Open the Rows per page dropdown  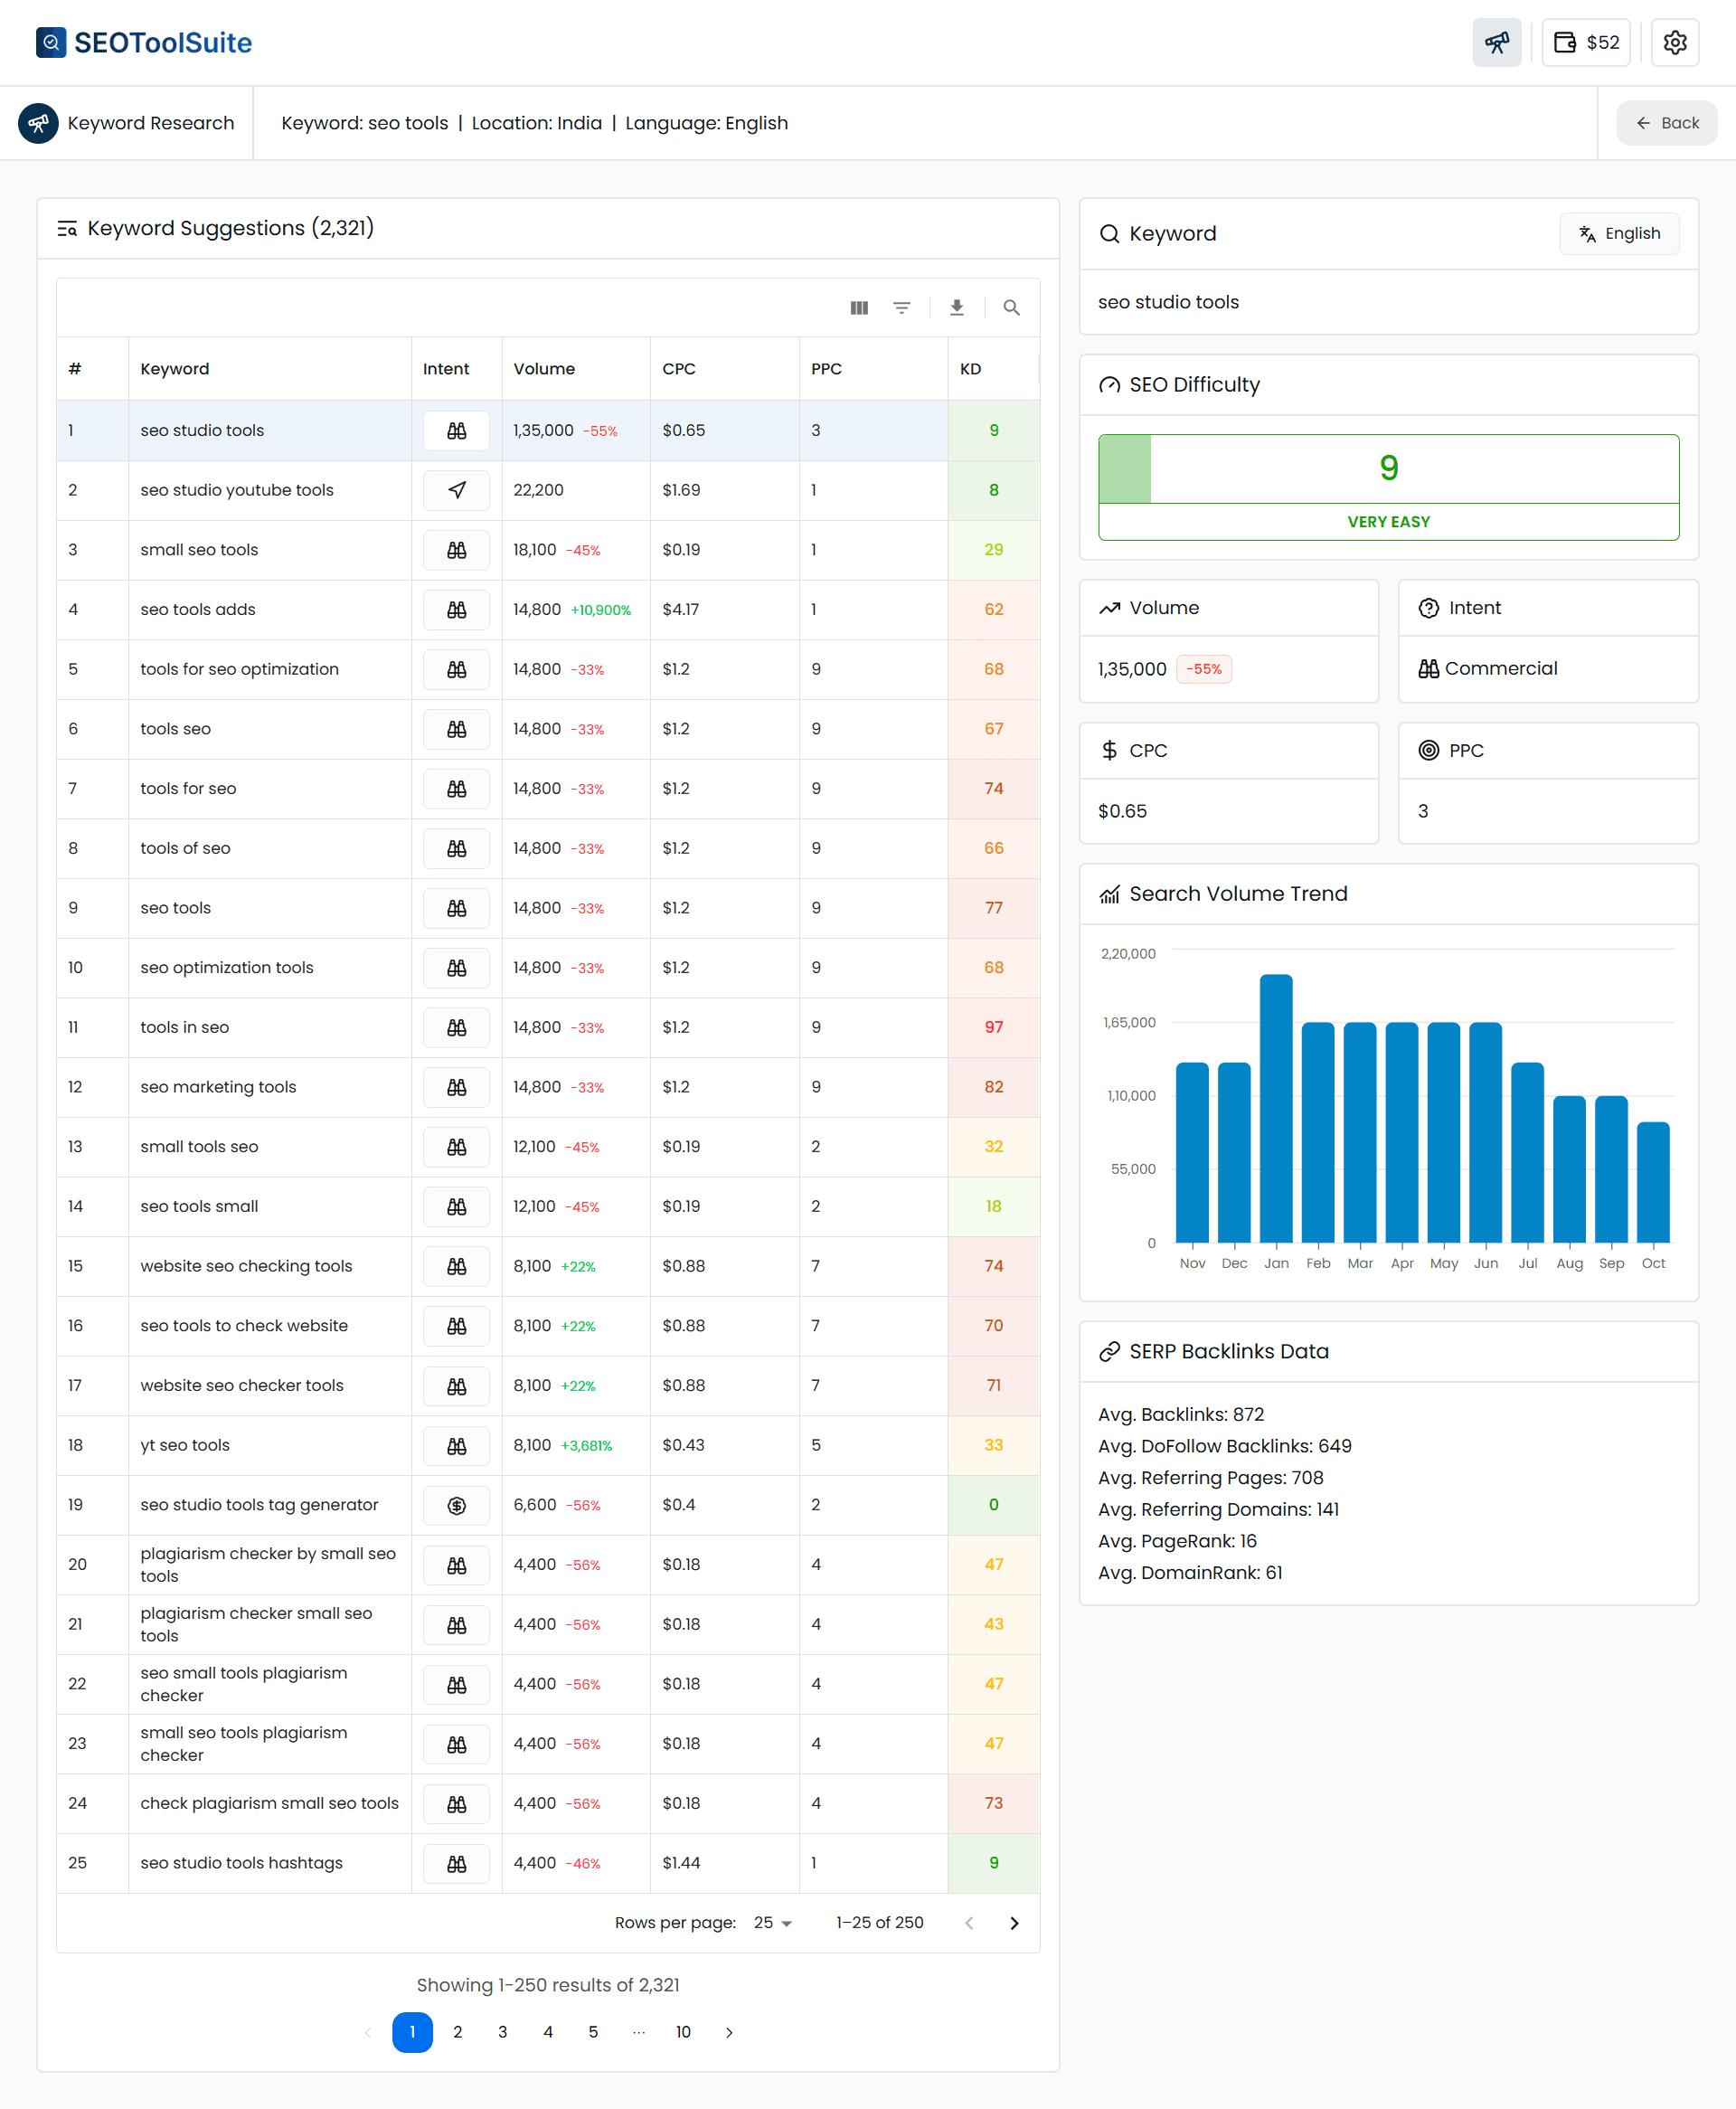(771, 1922)
